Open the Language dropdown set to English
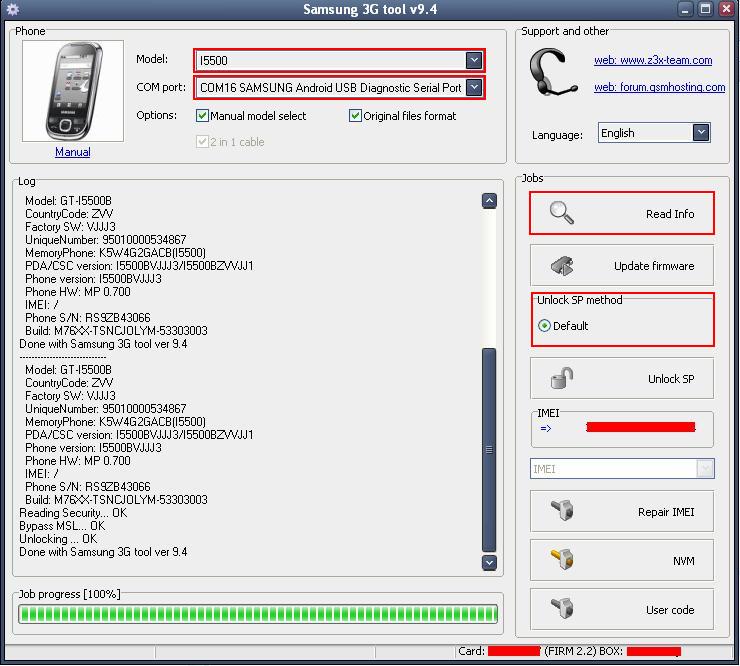The width and height of the screenshot is (740, 666). pos(701,133)
